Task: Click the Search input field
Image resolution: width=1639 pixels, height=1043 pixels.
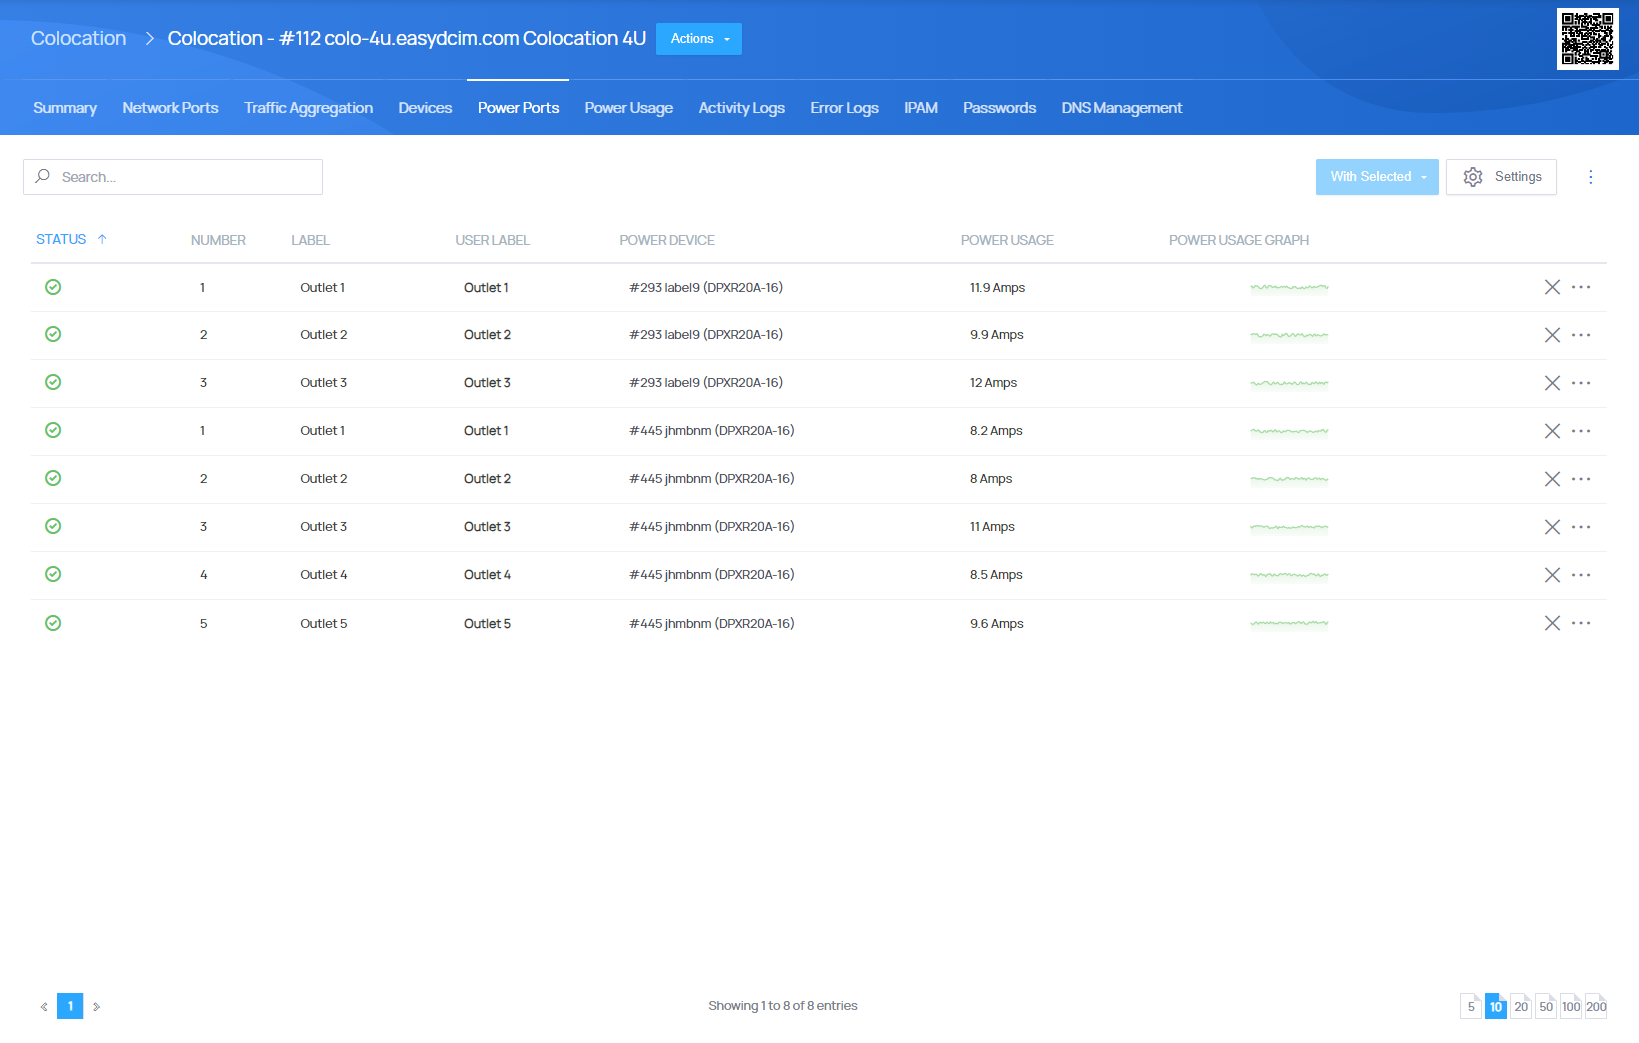Action: [x=173, y=177]
